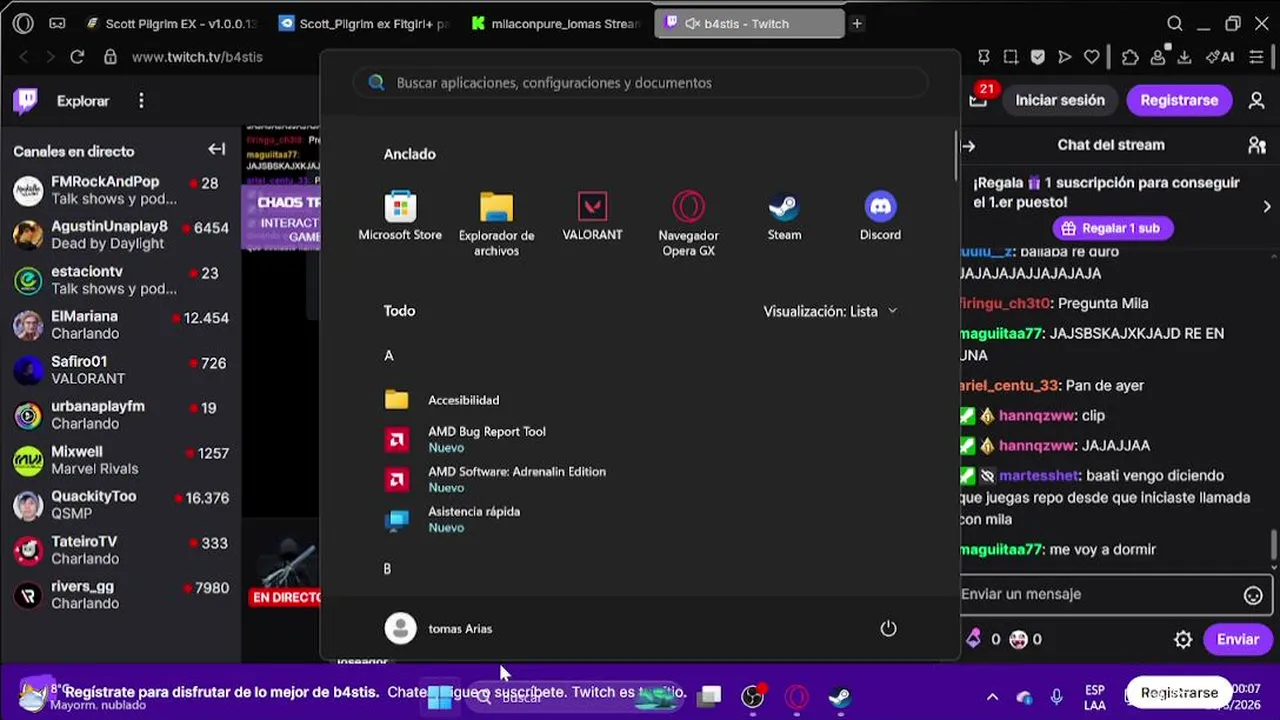Open chat community users icon
This screenshot has width=1280, height=720.
tap(1257, 145)
